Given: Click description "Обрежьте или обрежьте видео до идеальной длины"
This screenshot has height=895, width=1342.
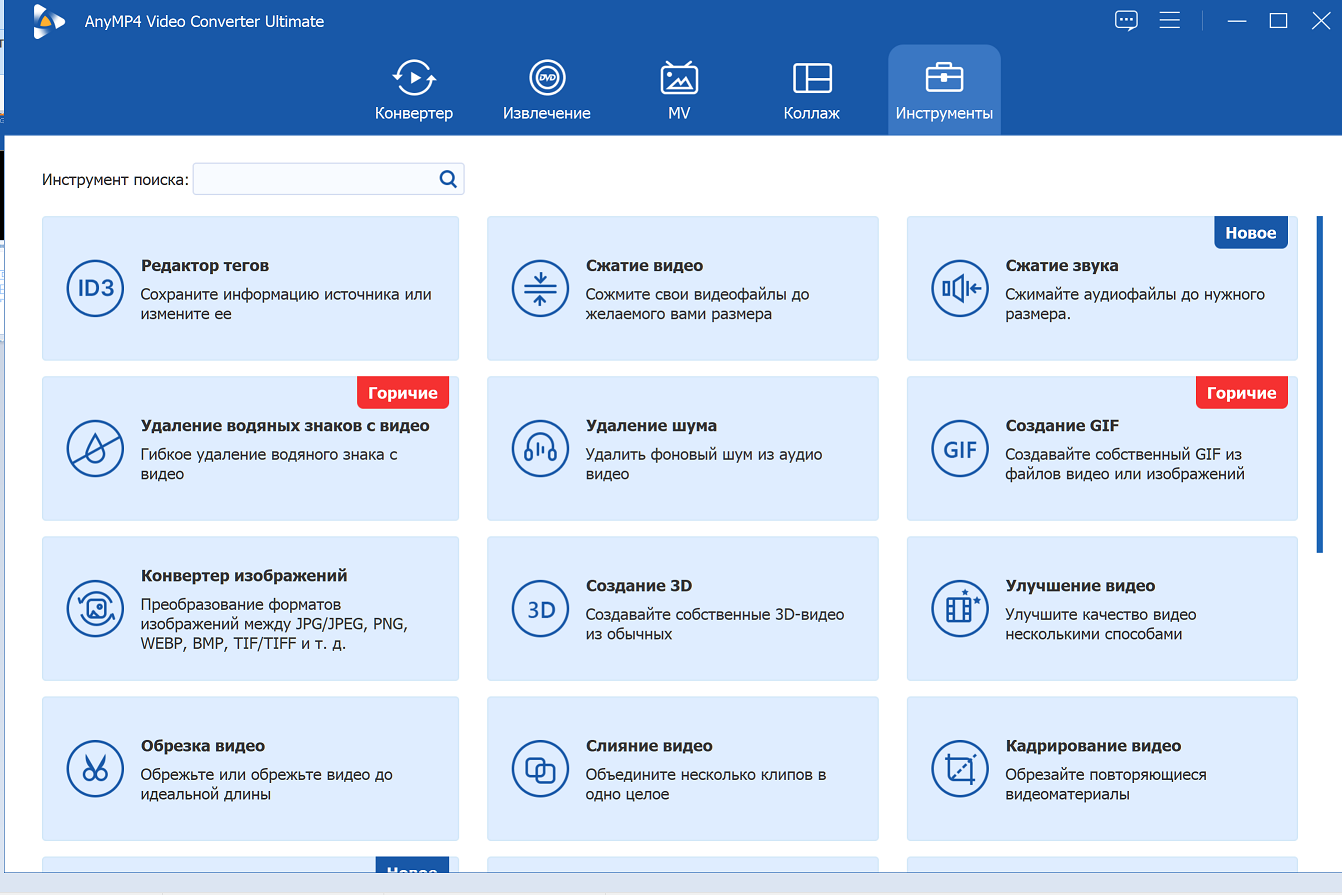Looking at the screenshot, I should (x=266, y=784).
